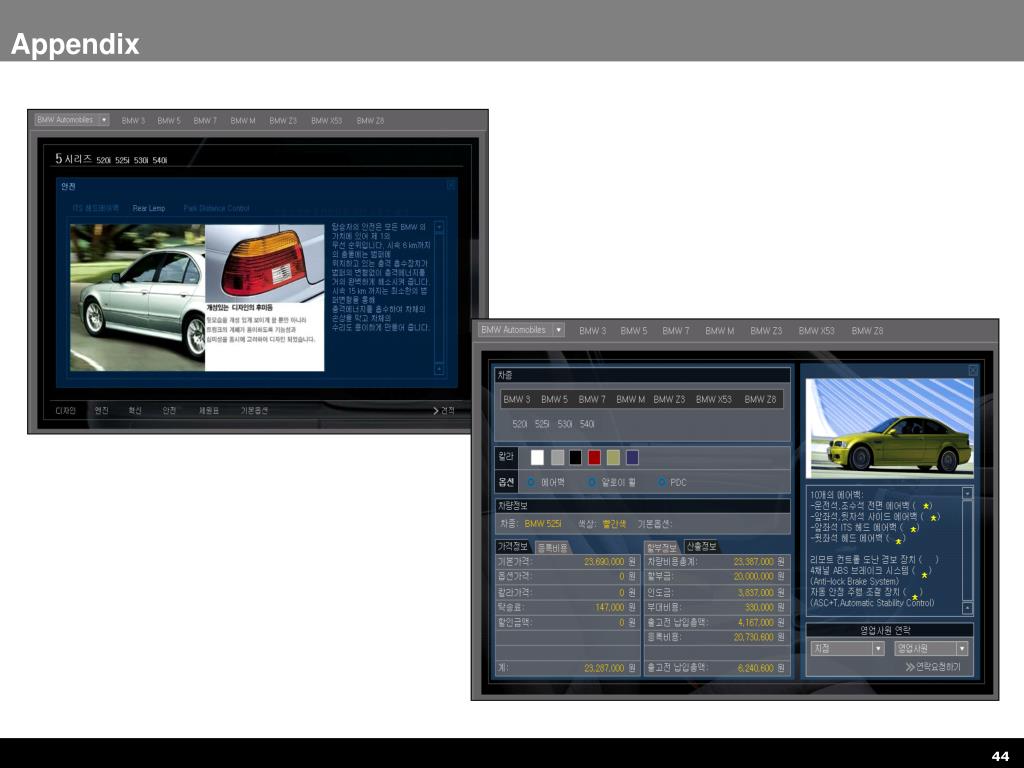Click the yellow BMW 525i text in 차량정보

point(543,524)
